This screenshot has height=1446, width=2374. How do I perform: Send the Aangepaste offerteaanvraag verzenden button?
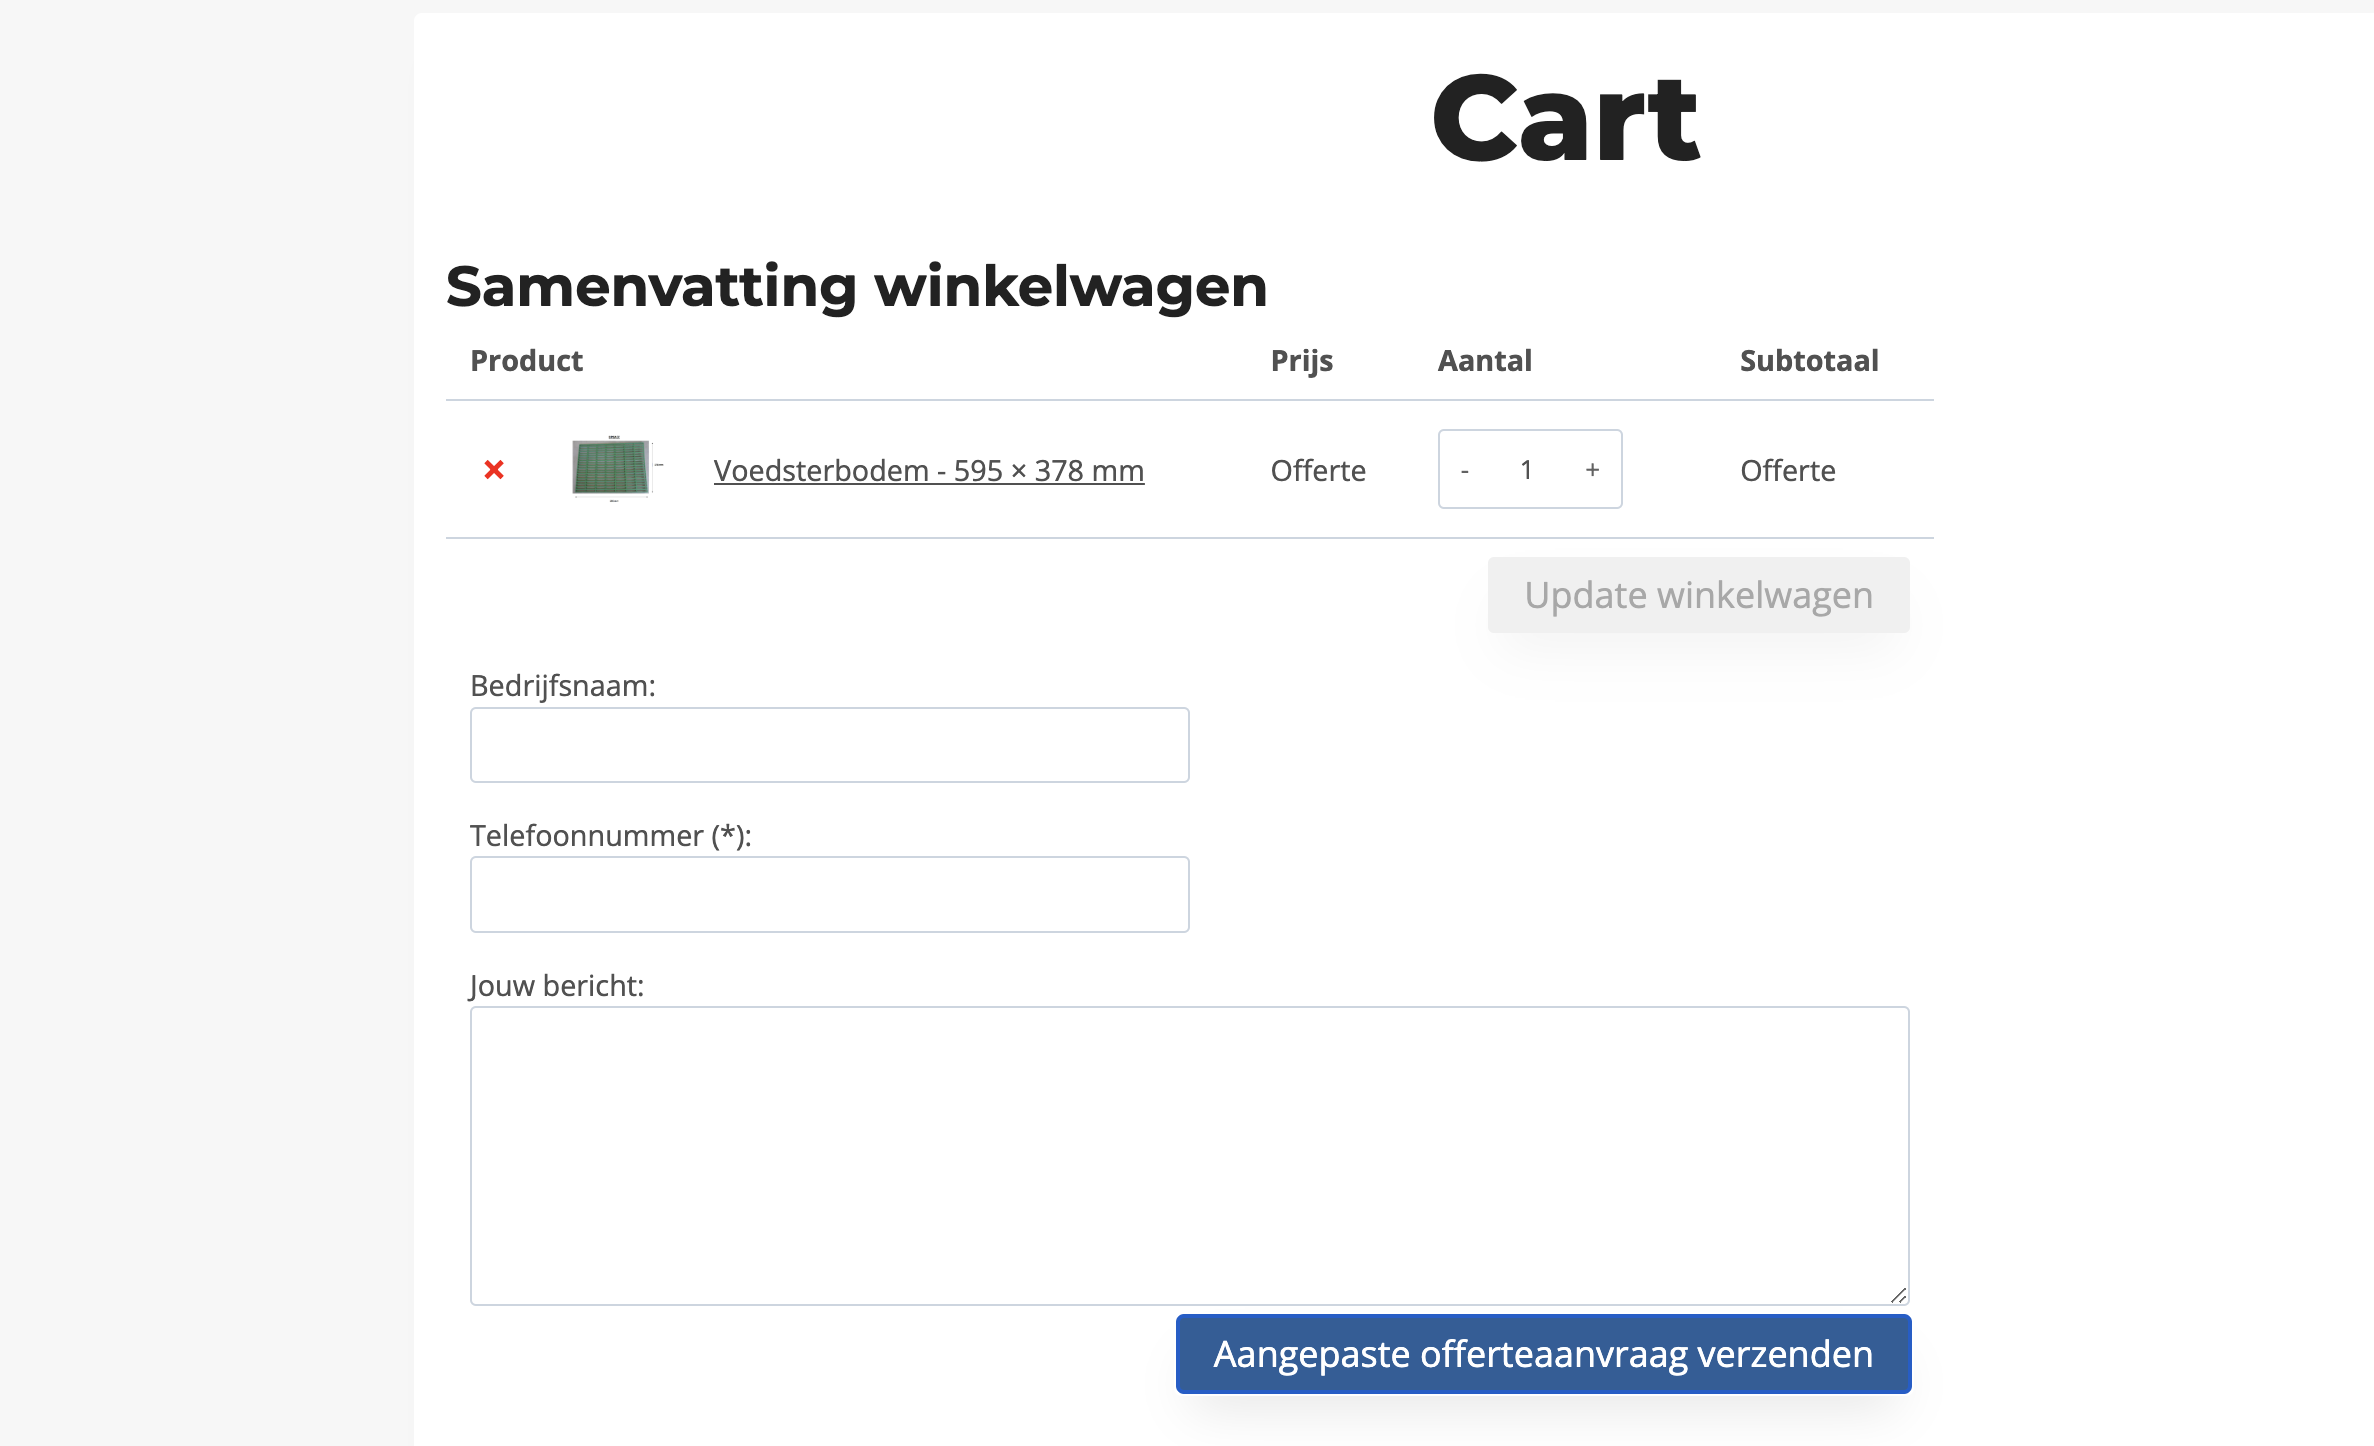tap(1543, 1354)
